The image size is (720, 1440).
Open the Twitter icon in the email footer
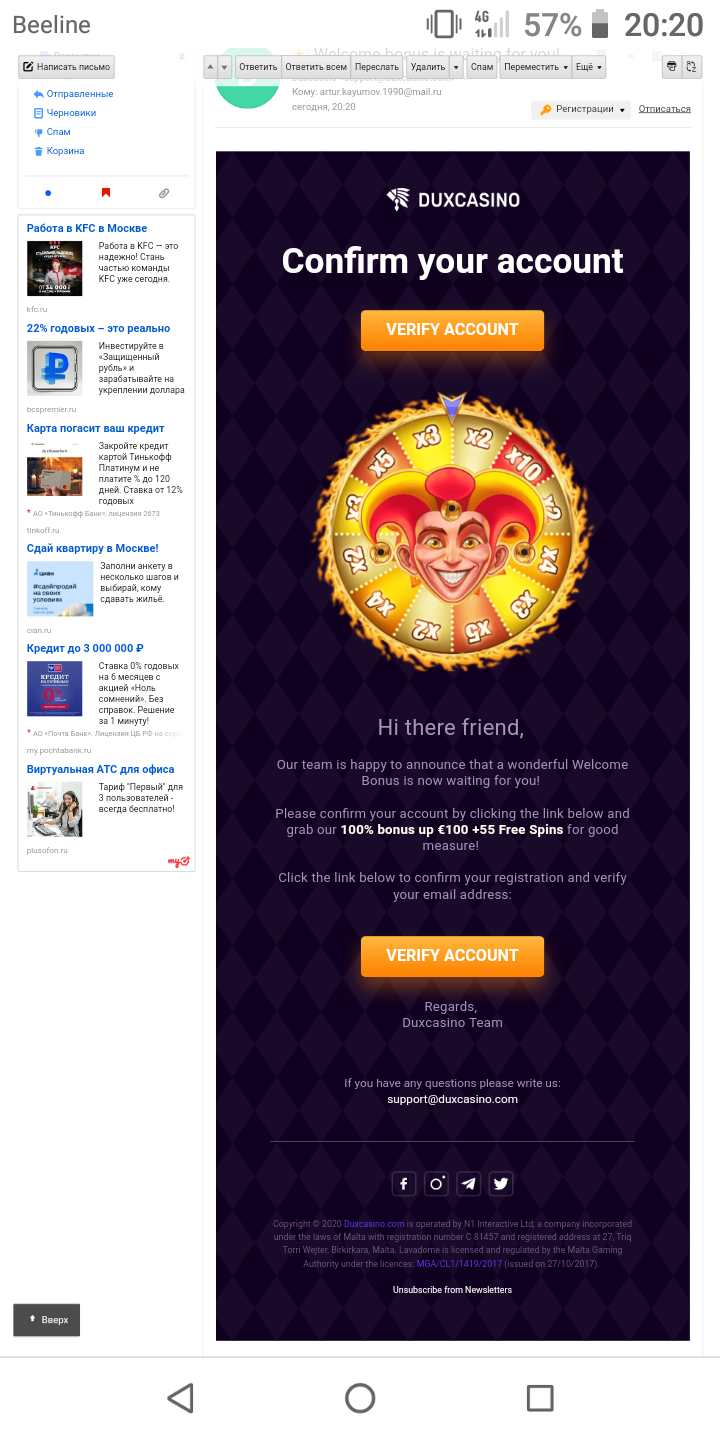pyautogui.click(x=501, y=1184)
